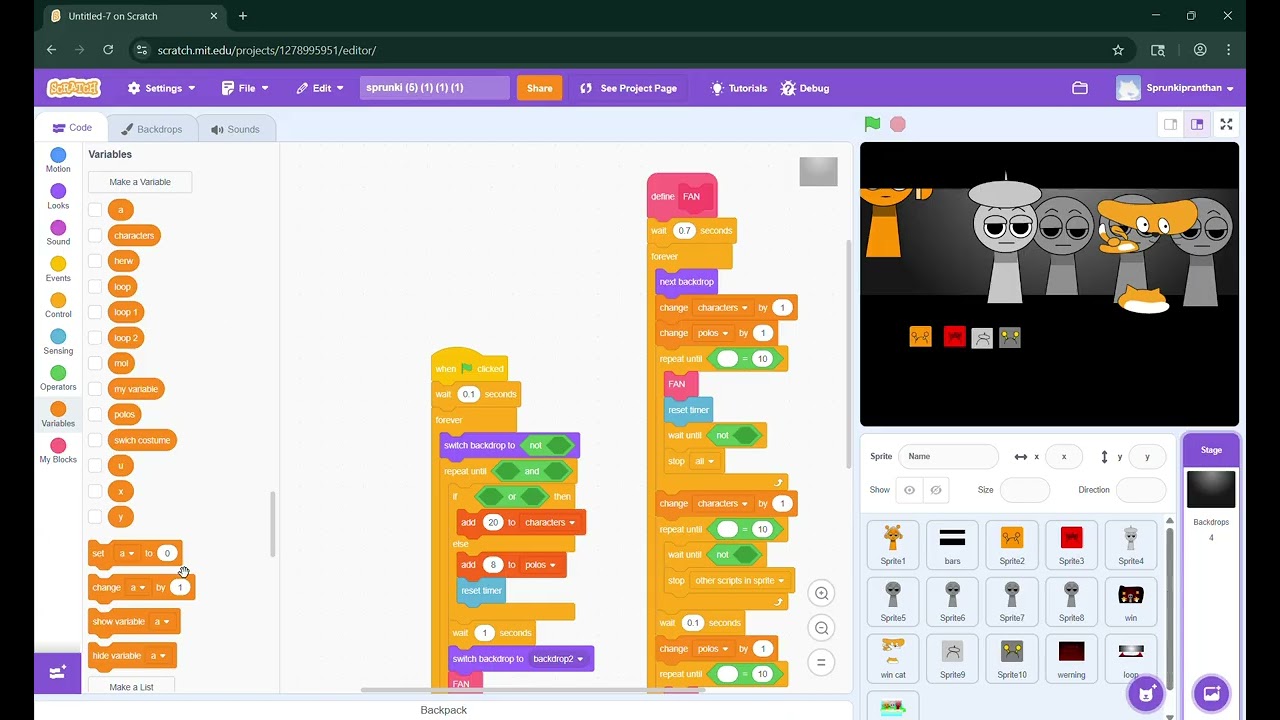
Task: Switch to the Backdrops tab
Action: click(152, 129)
